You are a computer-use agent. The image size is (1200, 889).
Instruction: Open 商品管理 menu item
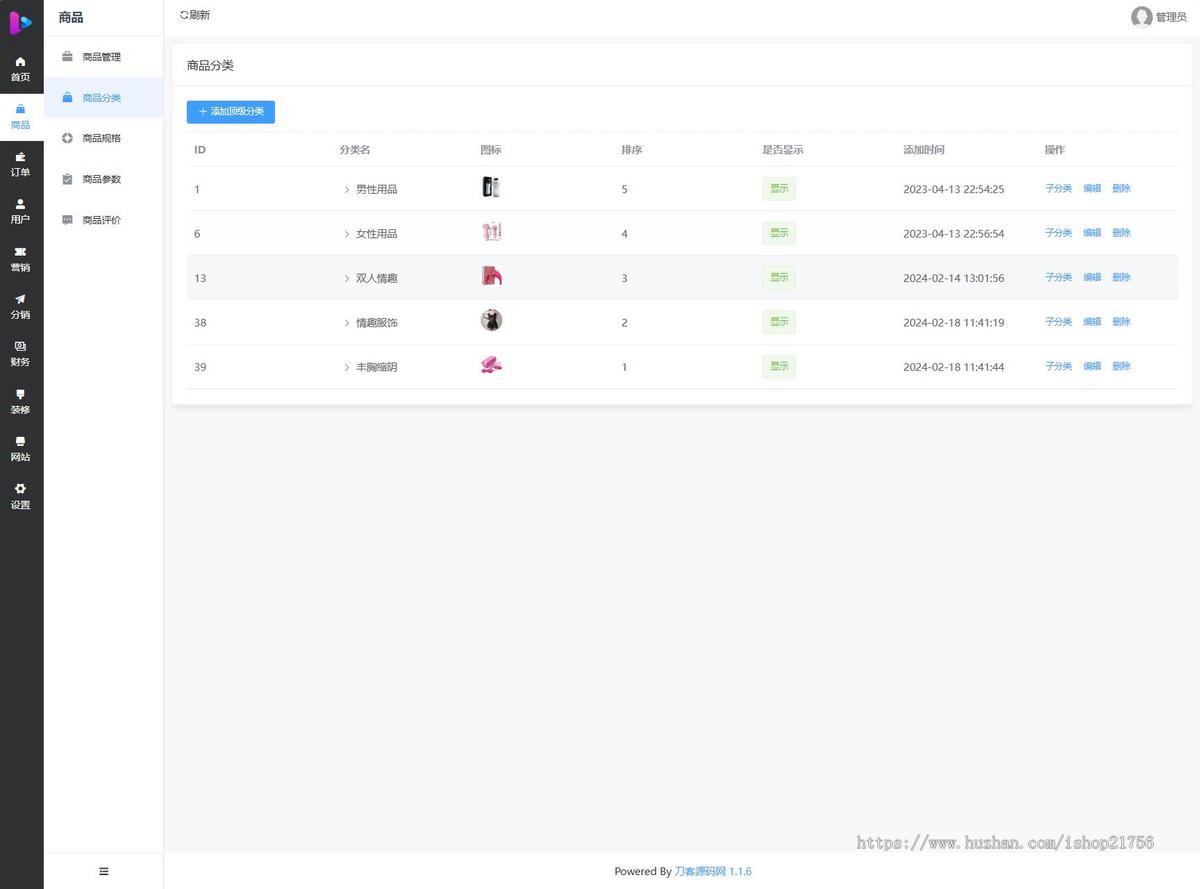104,57
